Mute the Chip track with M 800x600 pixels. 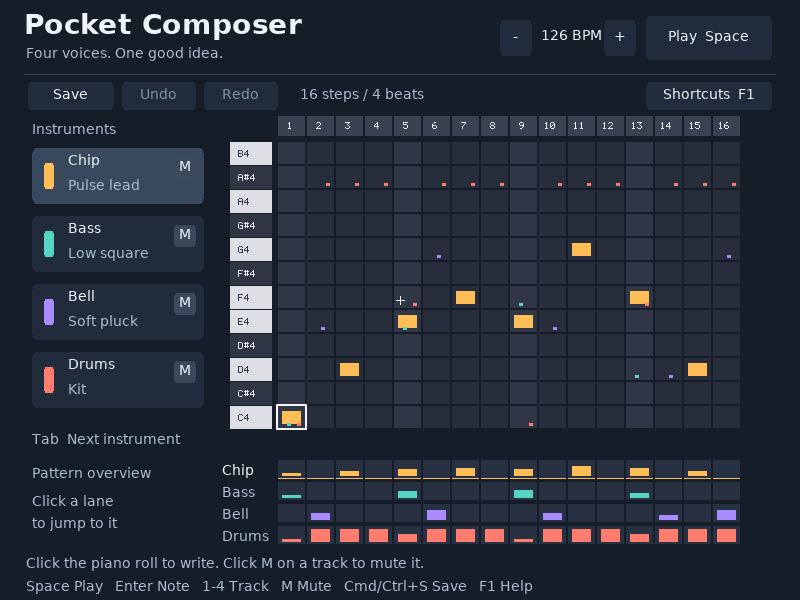click(185, 166)
